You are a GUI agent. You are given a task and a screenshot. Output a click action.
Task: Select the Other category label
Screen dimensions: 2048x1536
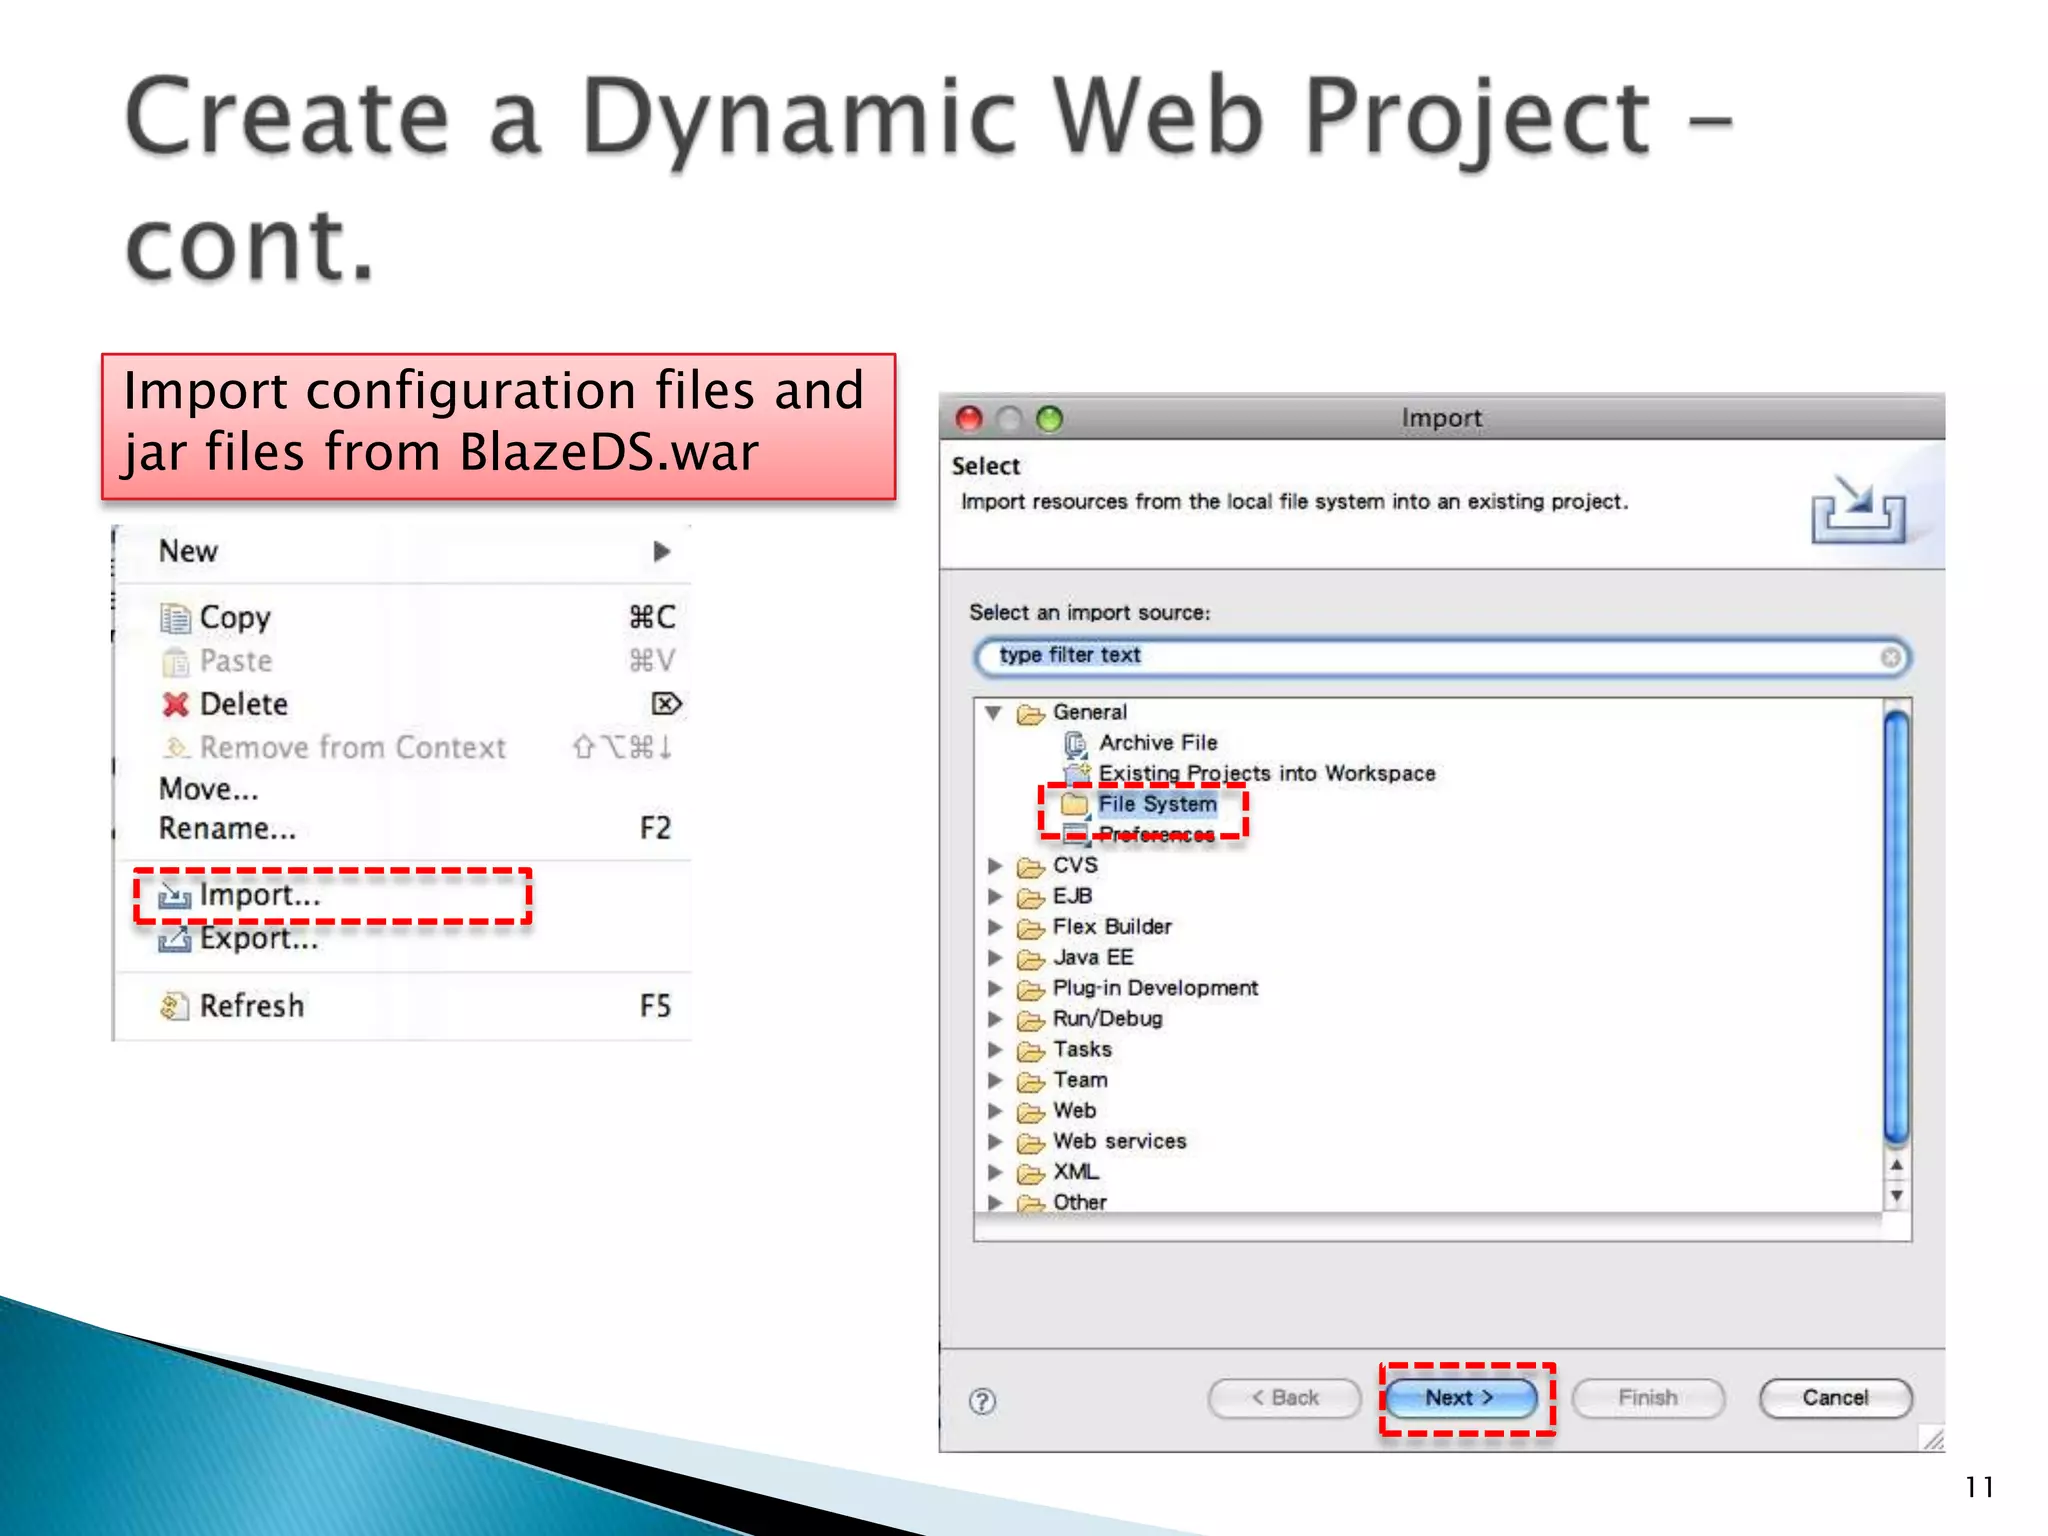1080,1202
